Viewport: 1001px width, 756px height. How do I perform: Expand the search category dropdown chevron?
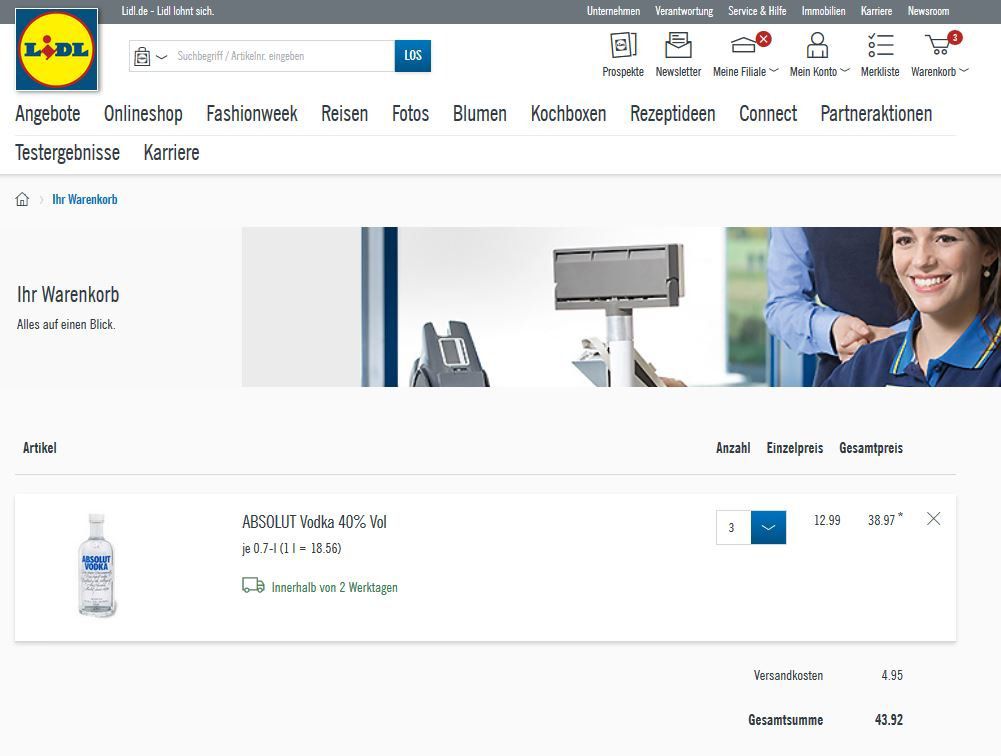[162, 56]
